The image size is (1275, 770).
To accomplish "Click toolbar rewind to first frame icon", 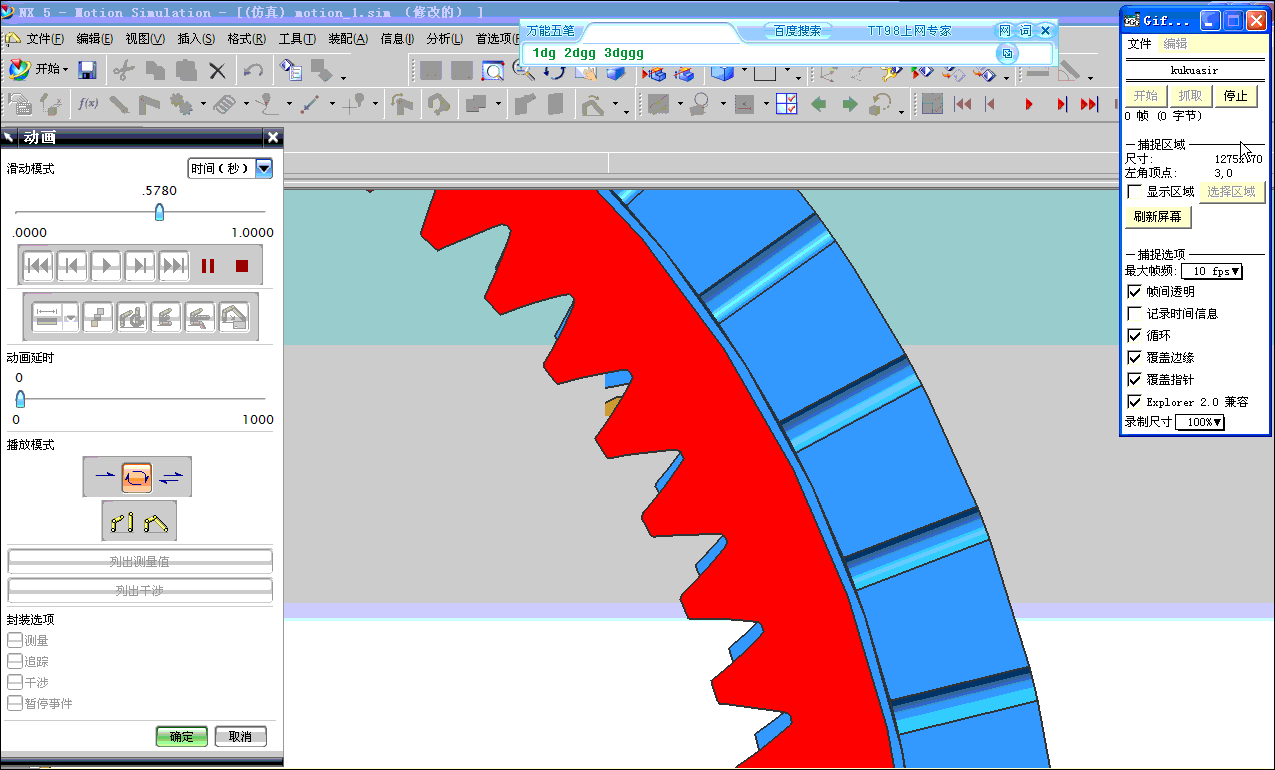I will [963, 104].
